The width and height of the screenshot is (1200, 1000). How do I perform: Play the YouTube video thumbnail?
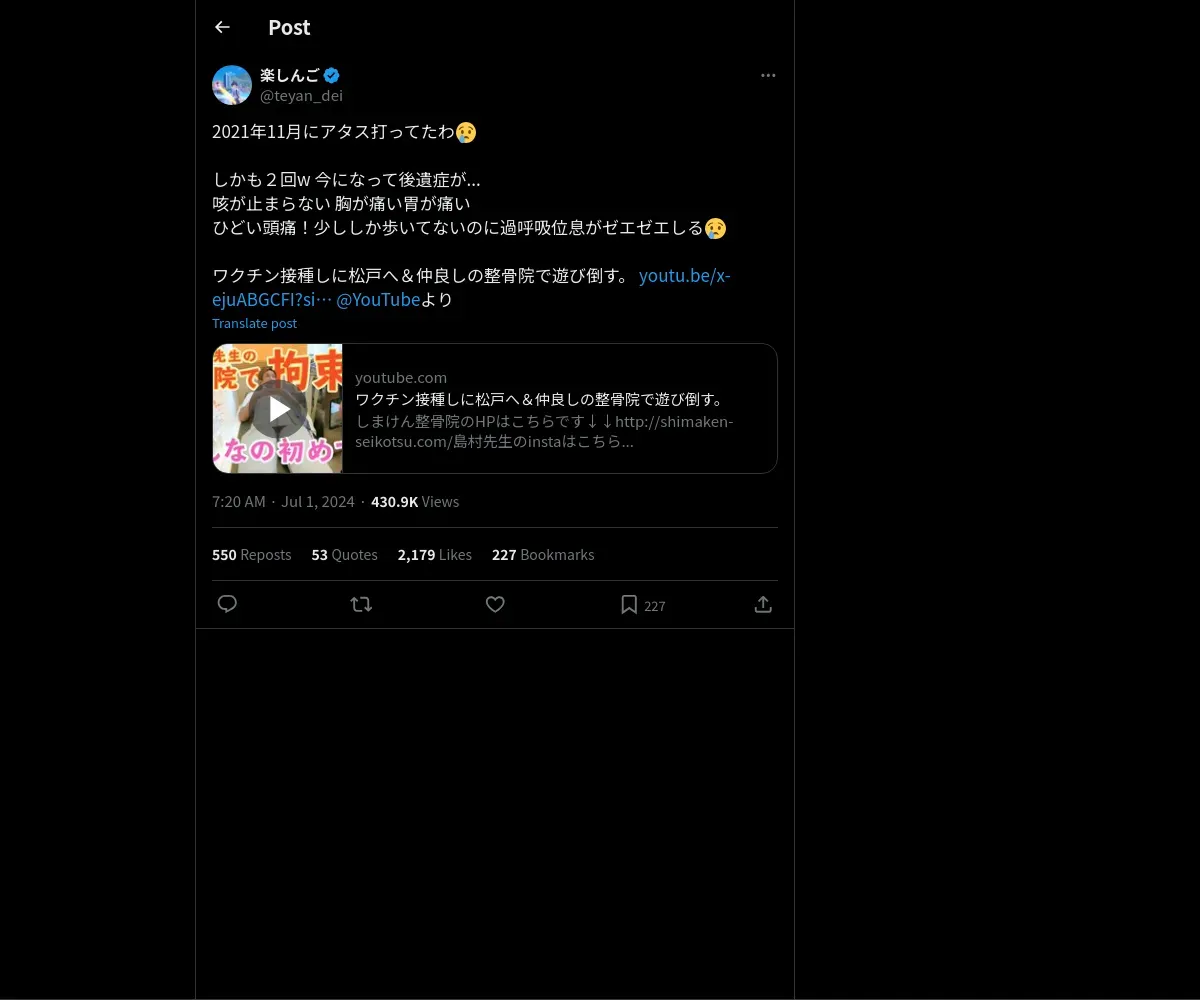coord(278,408)
